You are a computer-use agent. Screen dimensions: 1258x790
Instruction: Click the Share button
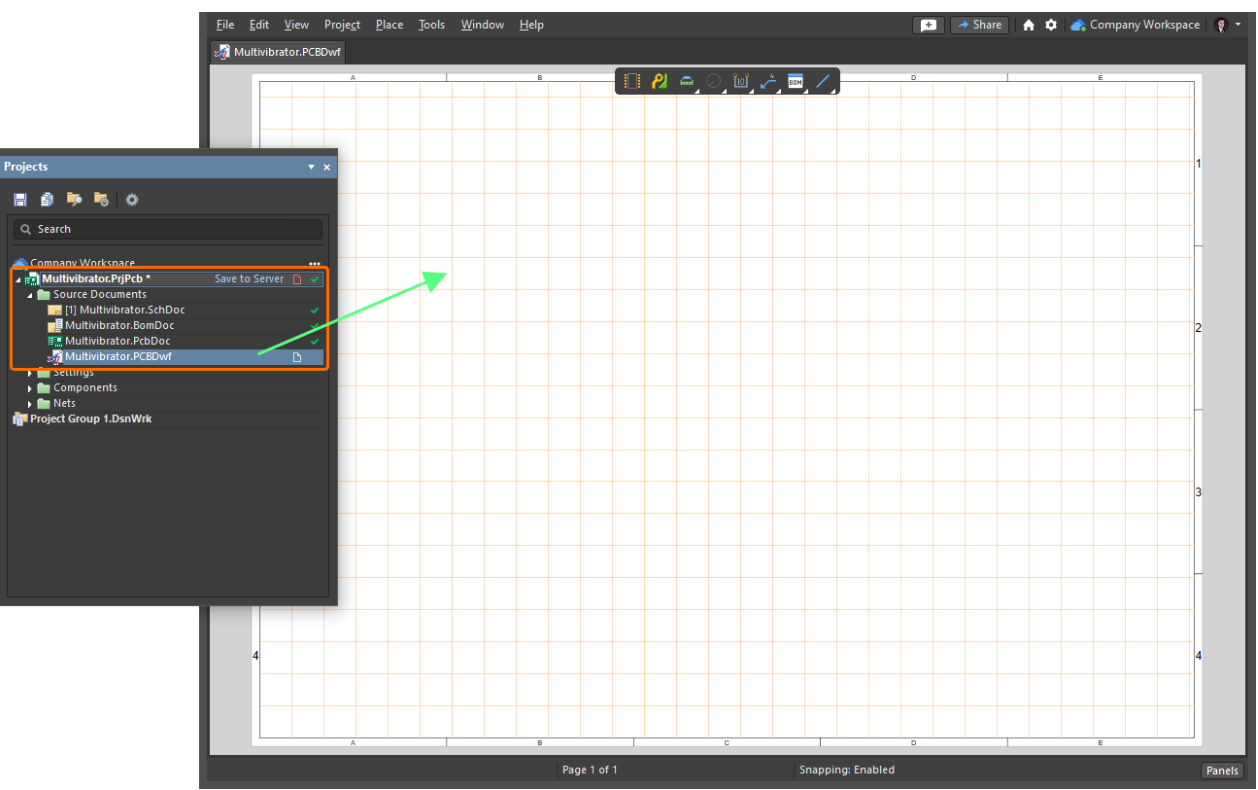click(x=979, y=25)
